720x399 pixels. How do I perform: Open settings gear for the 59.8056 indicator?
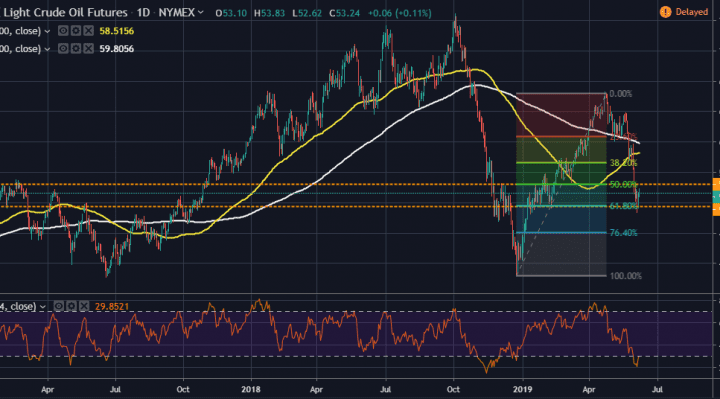pyautogui.click(x=76, y=49)
